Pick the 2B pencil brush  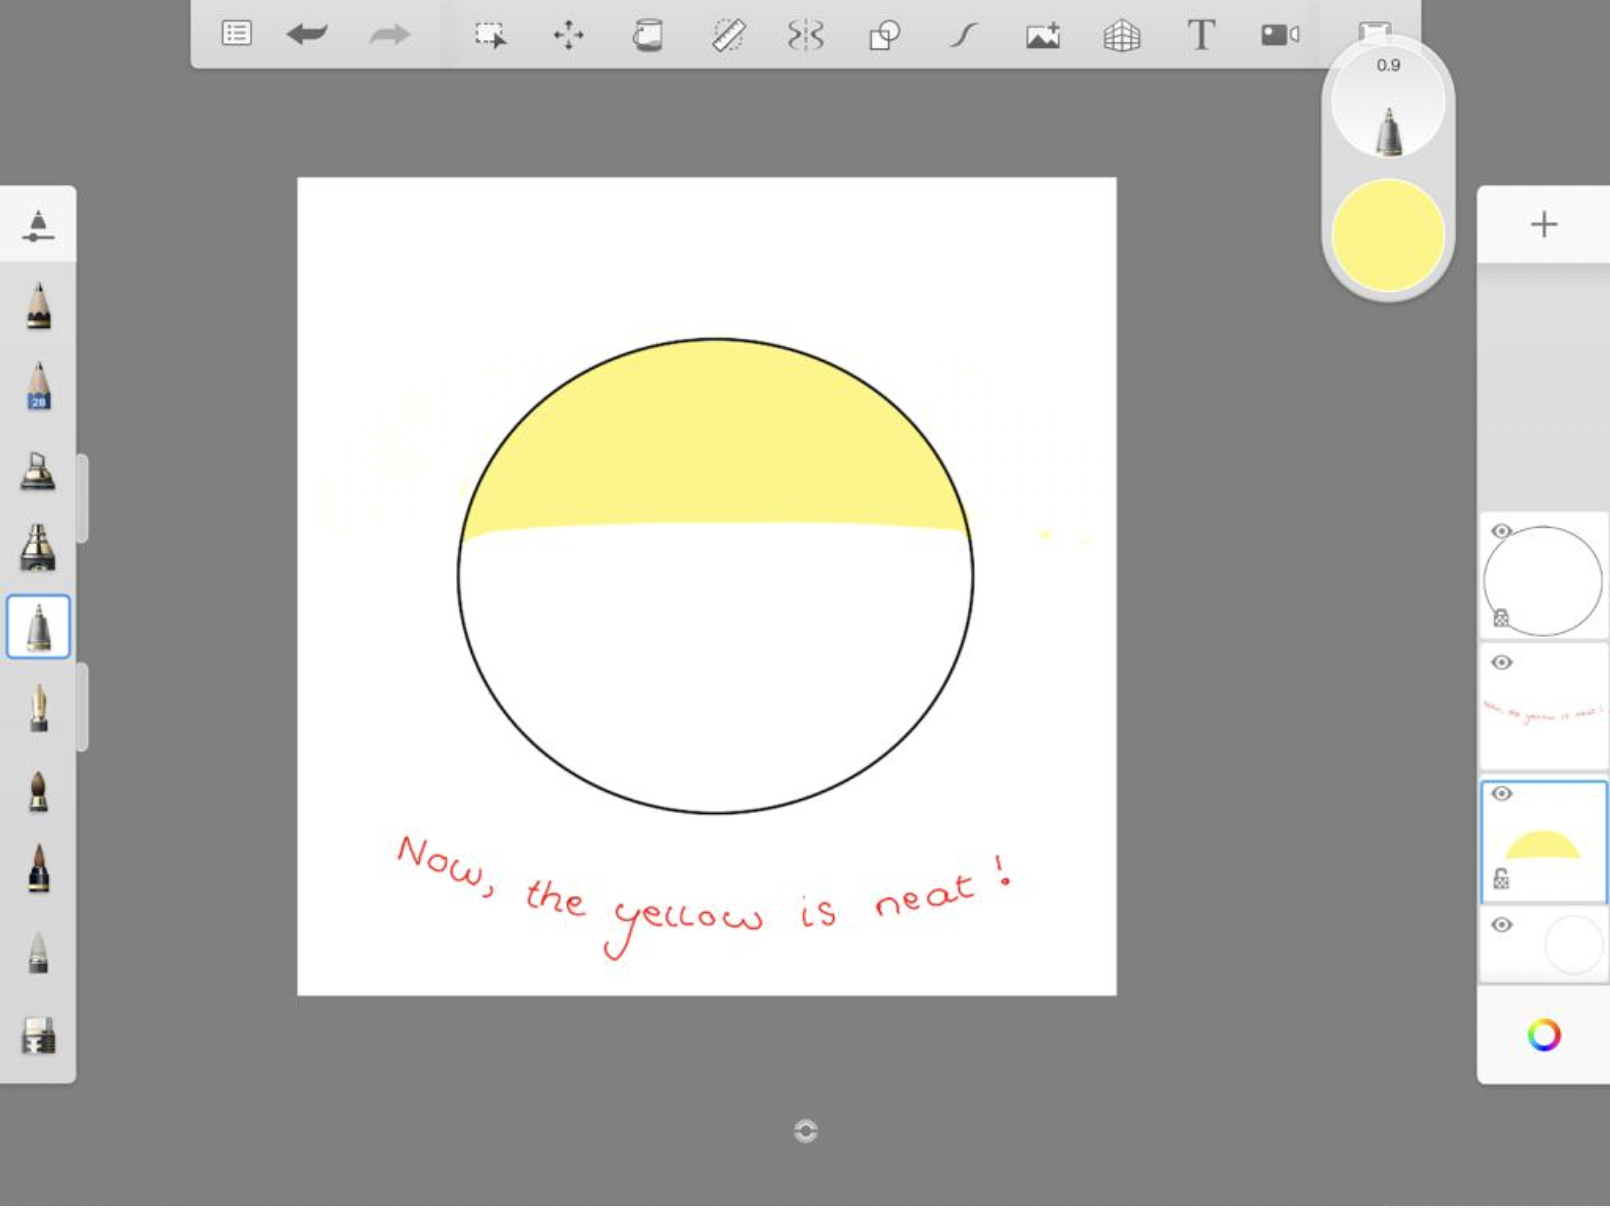tap(38, 386)
